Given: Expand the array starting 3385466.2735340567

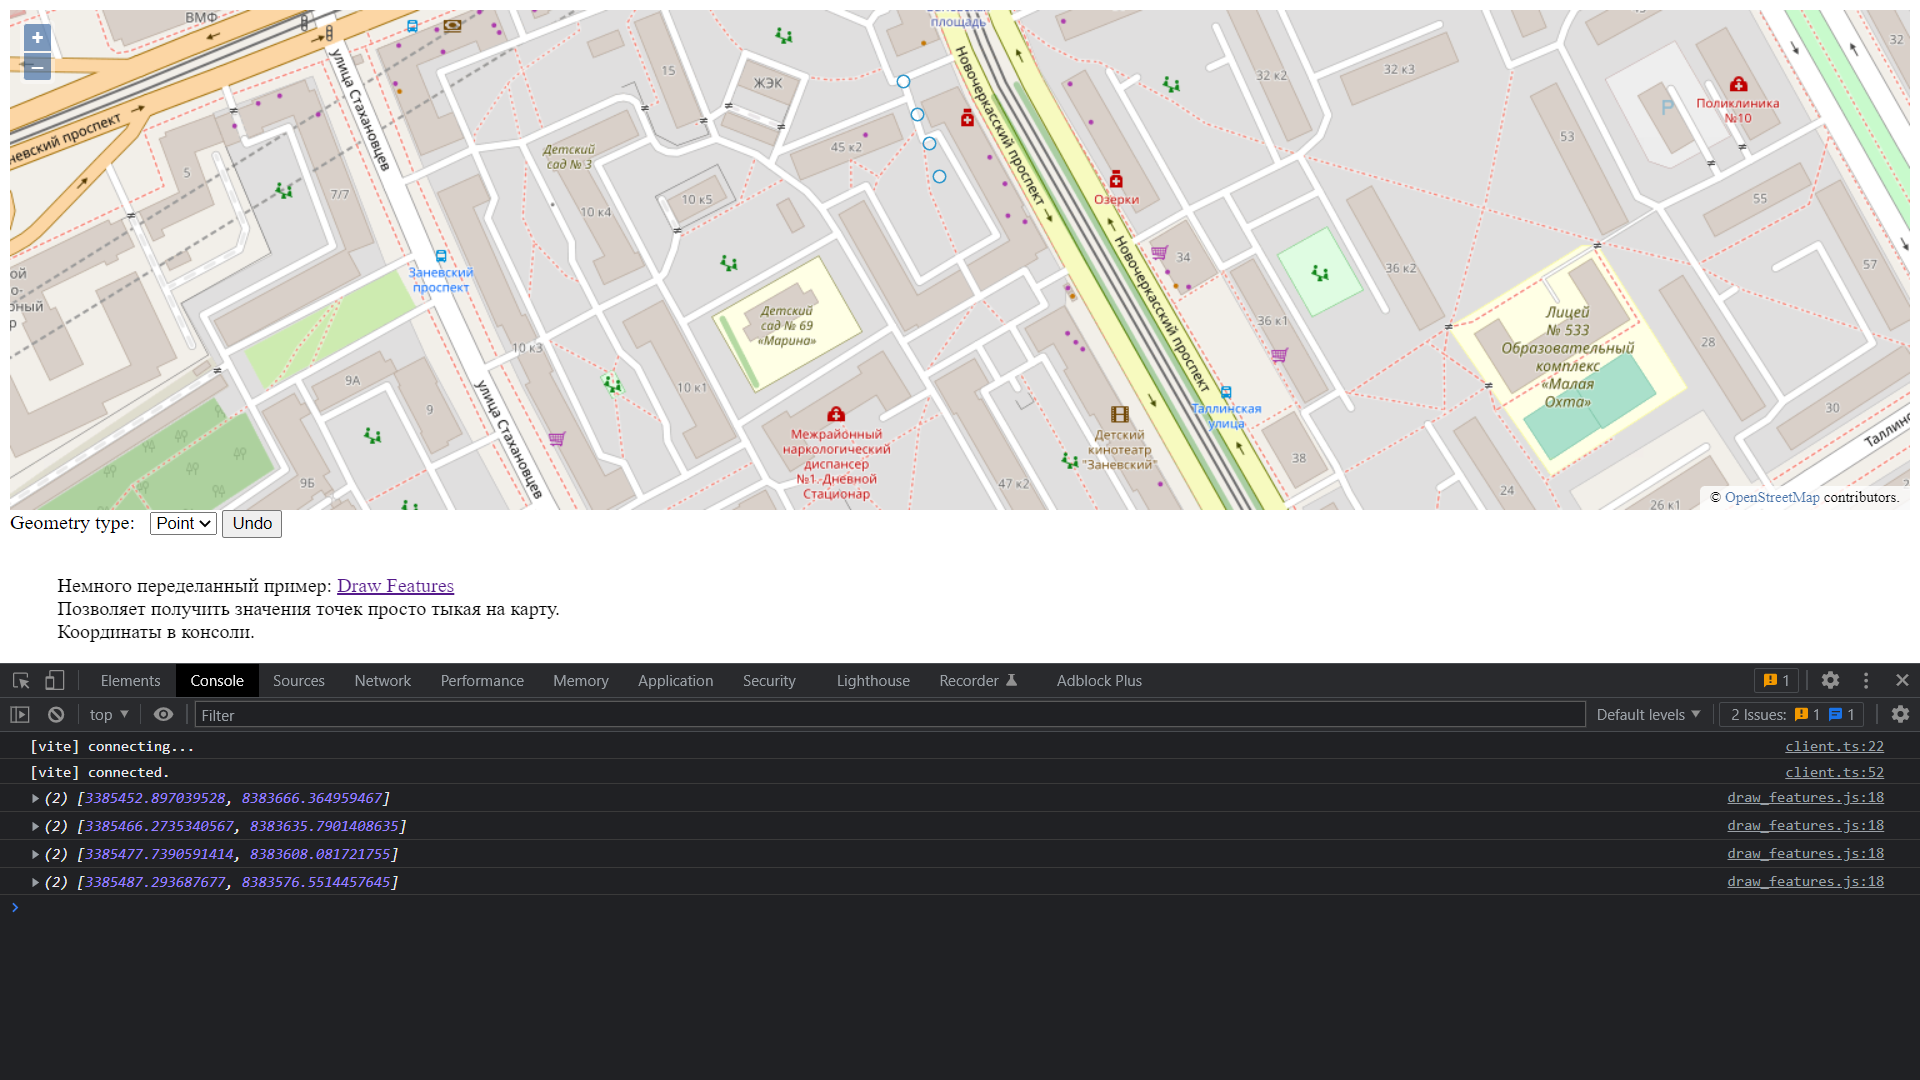Looking at the screenshot, I should [x=35, y=826].
